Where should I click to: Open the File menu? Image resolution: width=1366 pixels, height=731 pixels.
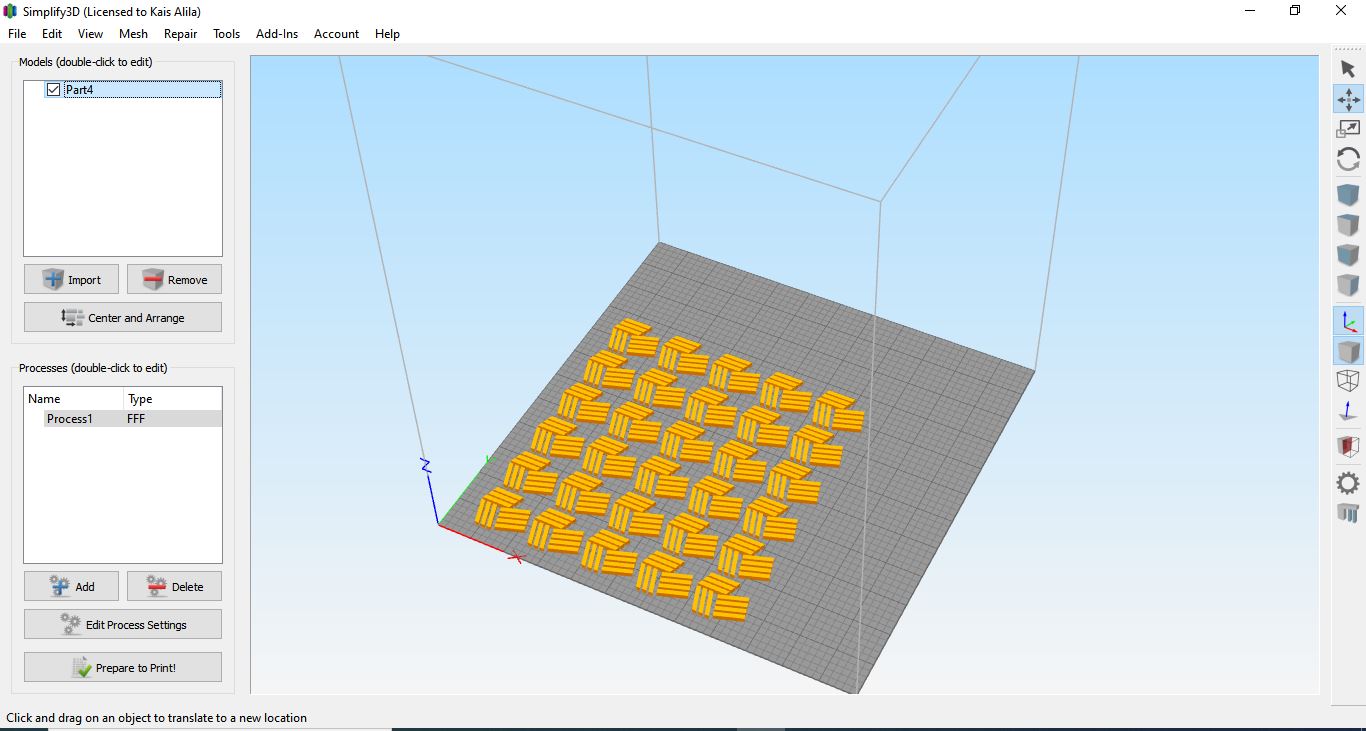[17, 33]
